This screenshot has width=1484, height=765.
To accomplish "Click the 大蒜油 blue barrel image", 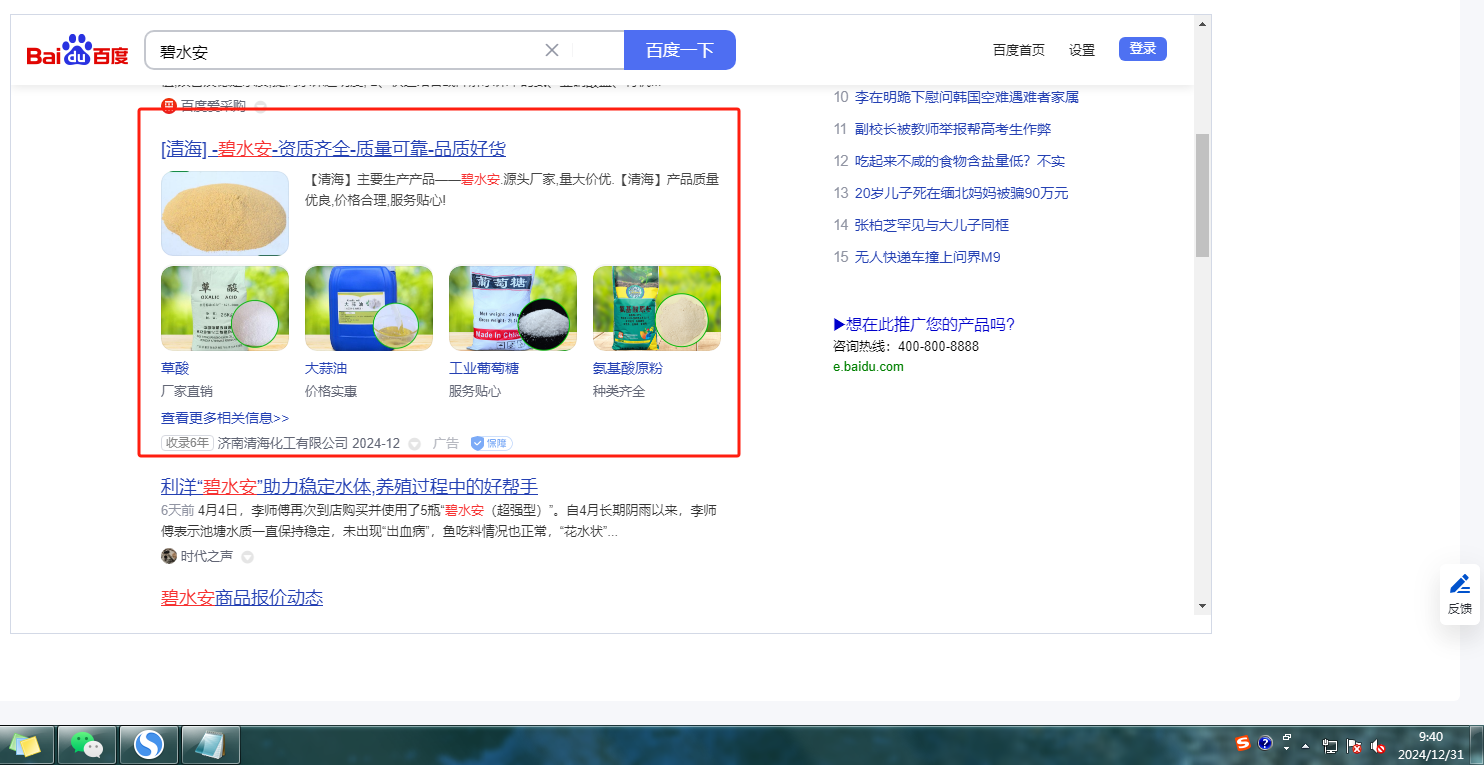I will tap(369, 308).
